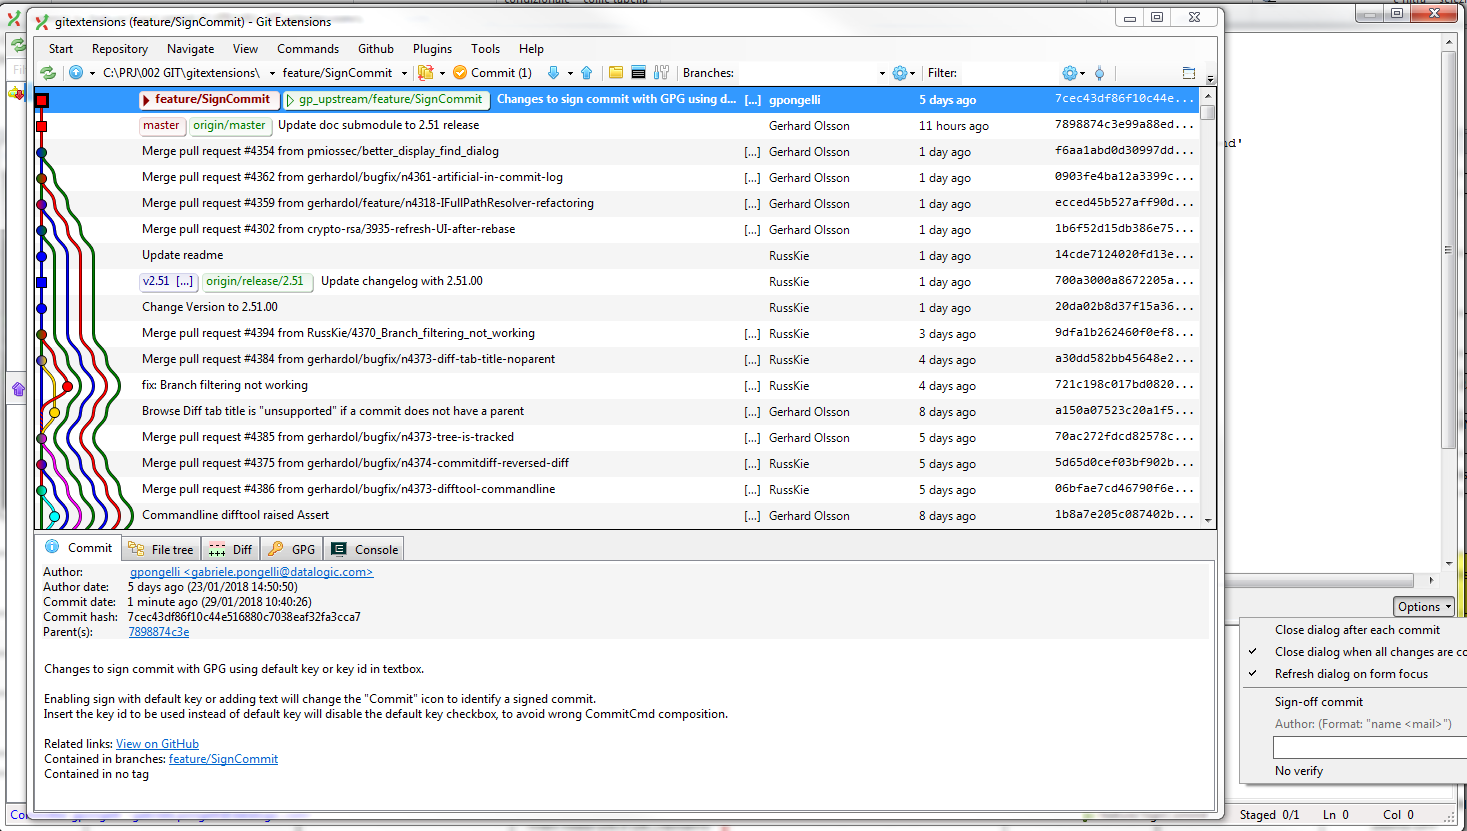Viewport: 1467px width, 831px height.
Task: Open the Commands menu
Action: click(x=308, y=48)
